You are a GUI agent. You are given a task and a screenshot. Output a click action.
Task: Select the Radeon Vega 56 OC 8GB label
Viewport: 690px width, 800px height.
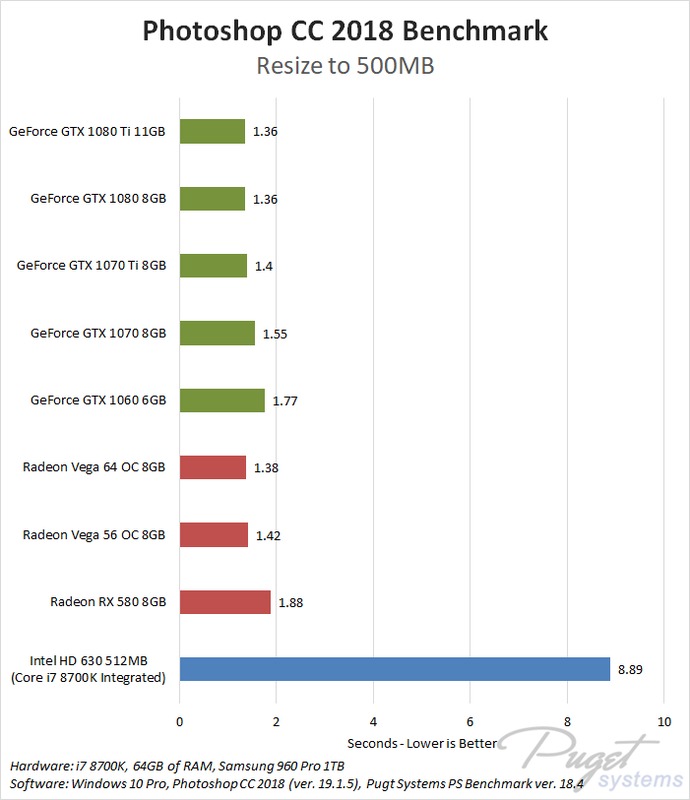(x=94, y=535)
